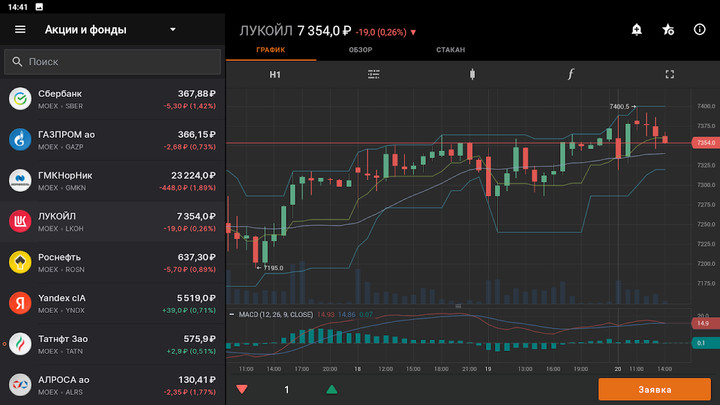Screen dimensions: 720x405
Task: Select the Сбербанк stock row logo
Action: tap(20, 99)
